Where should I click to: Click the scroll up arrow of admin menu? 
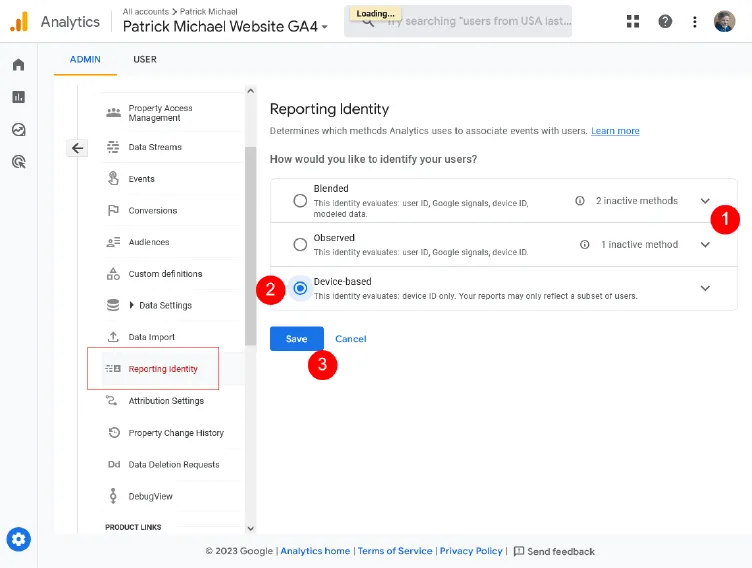[x=250, y=91]
